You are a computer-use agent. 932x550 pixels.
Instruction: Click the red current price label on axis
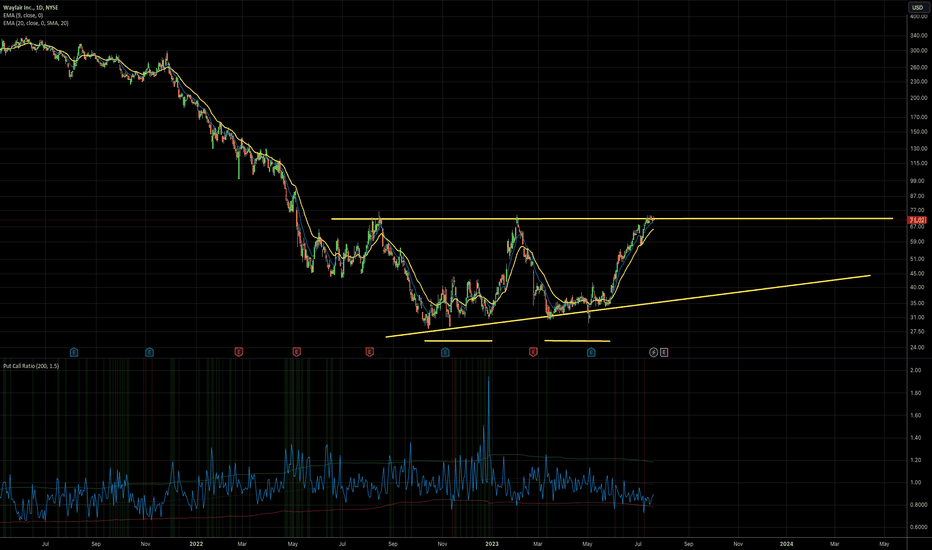918,220
